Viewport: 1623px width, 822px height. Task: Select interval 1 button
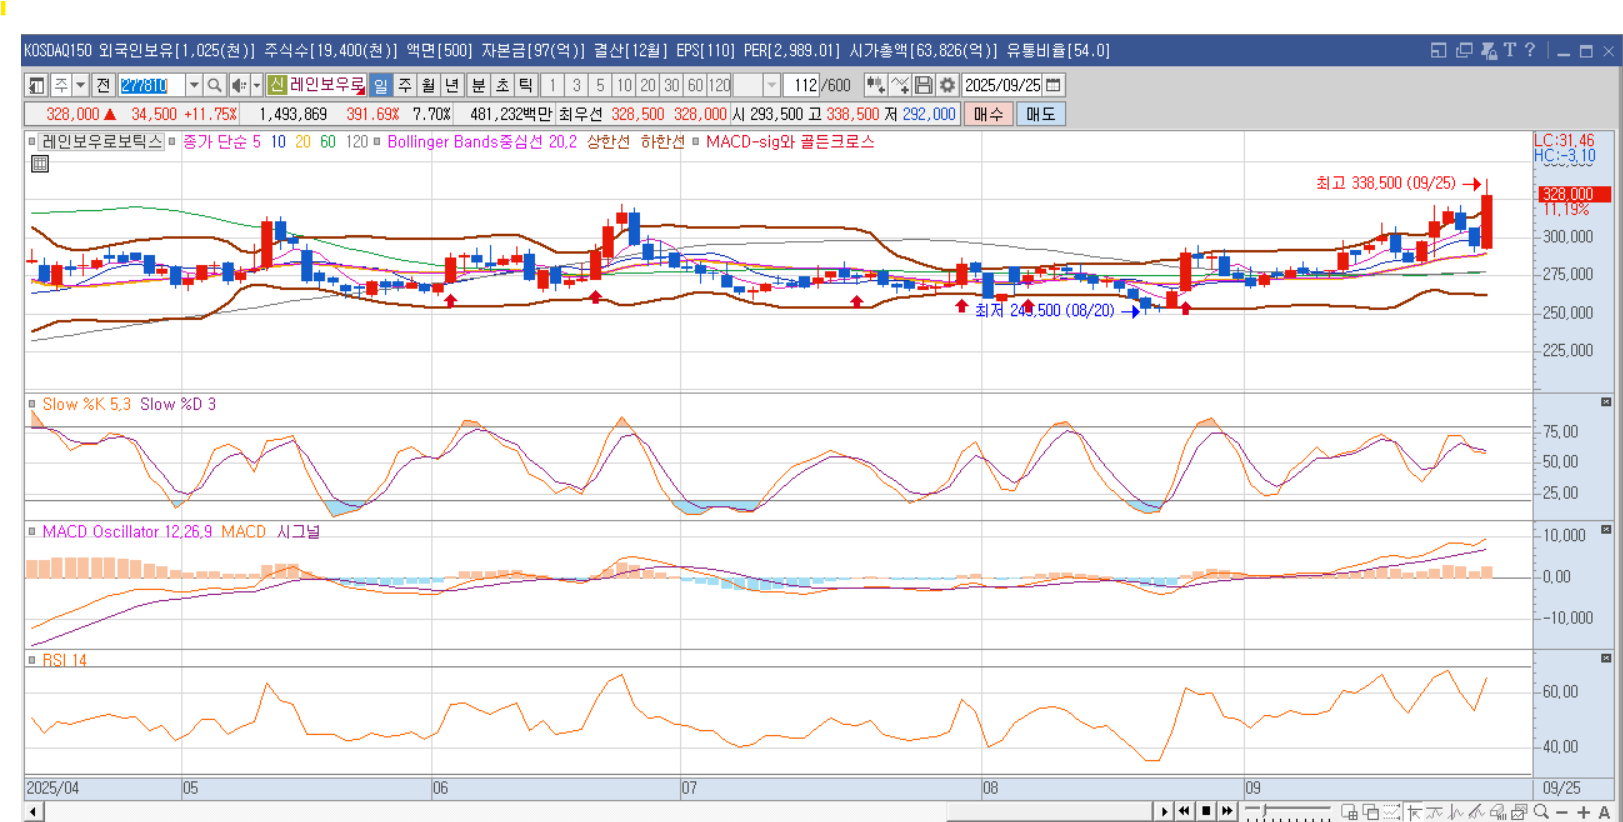pos(552,85)
